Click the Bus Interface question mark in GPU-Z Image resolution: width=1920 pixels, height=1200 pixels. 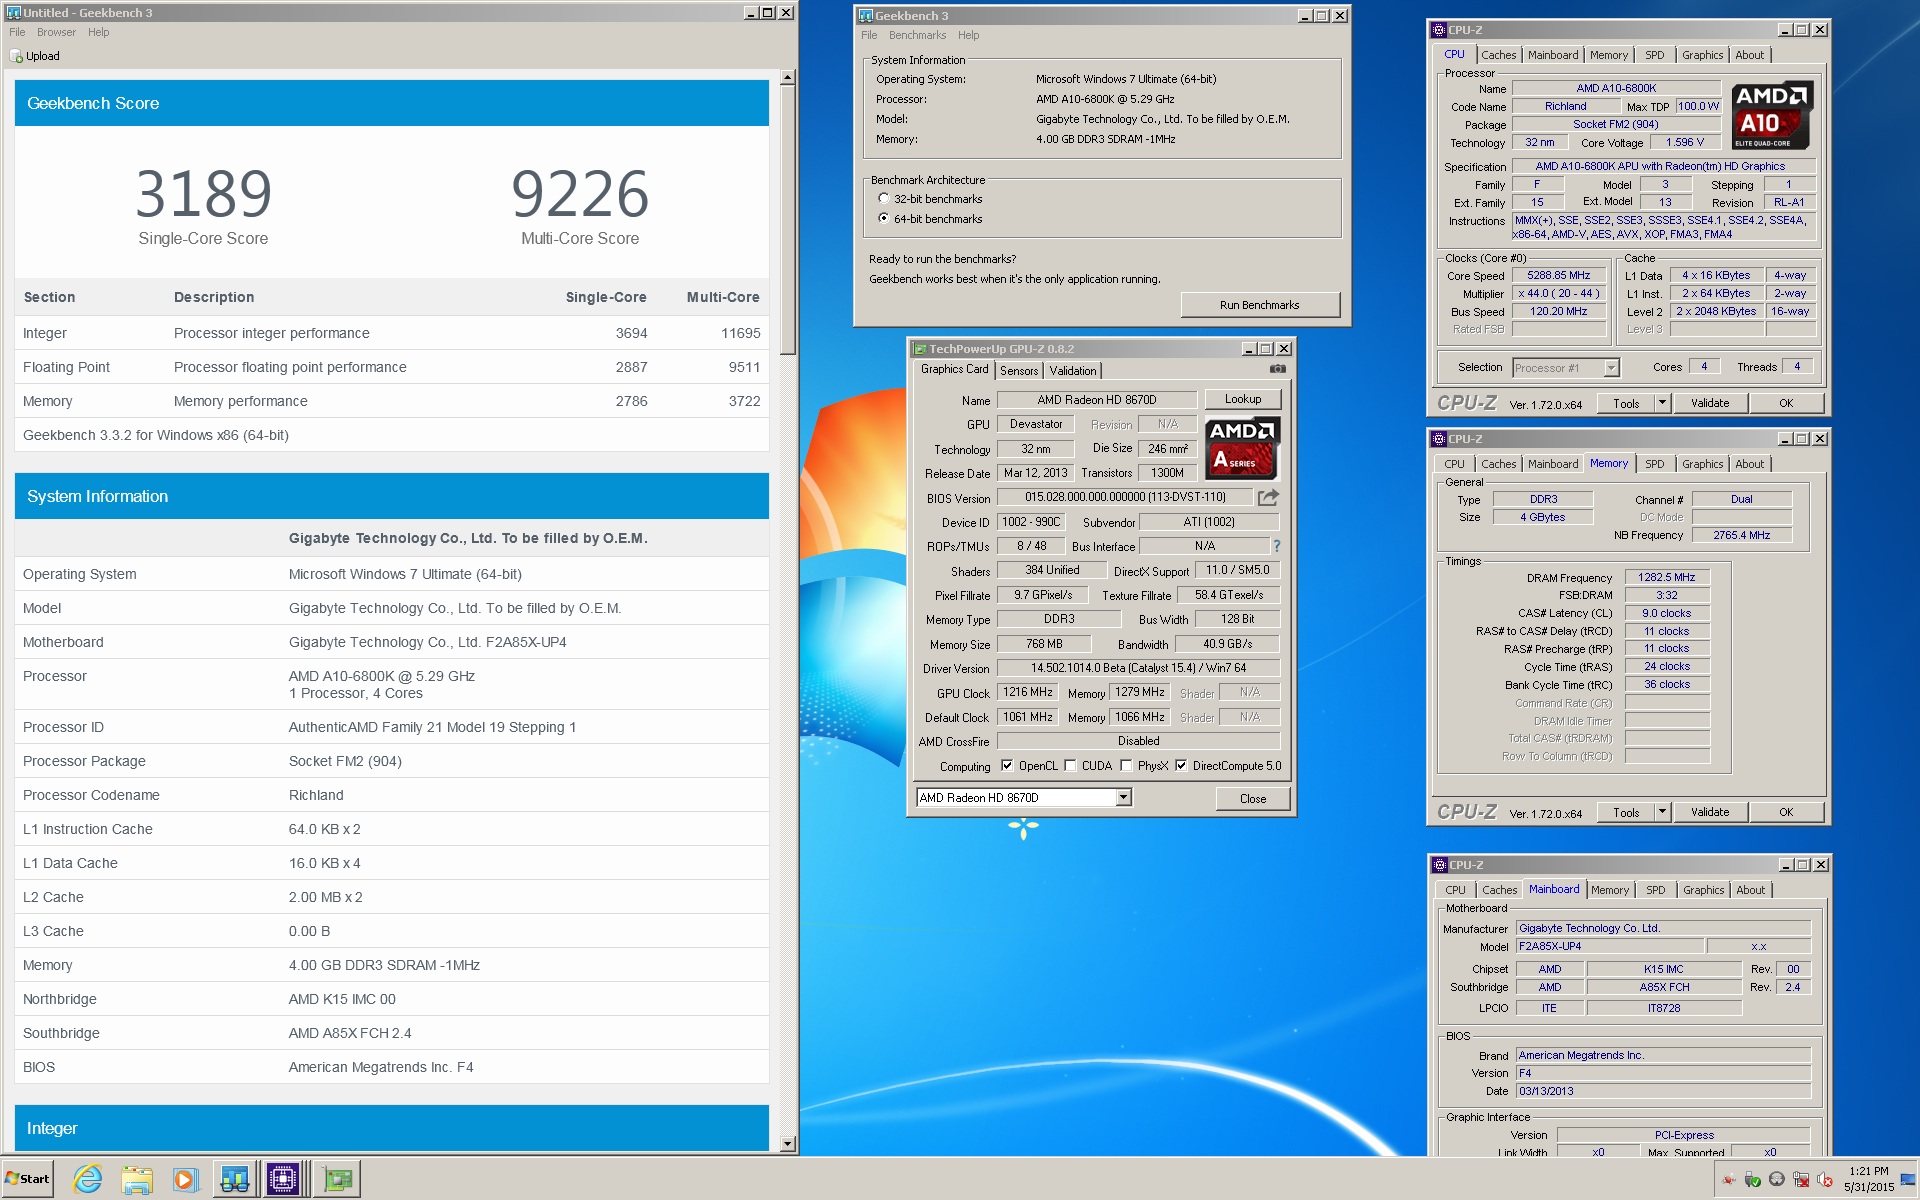pos(1276,546)
